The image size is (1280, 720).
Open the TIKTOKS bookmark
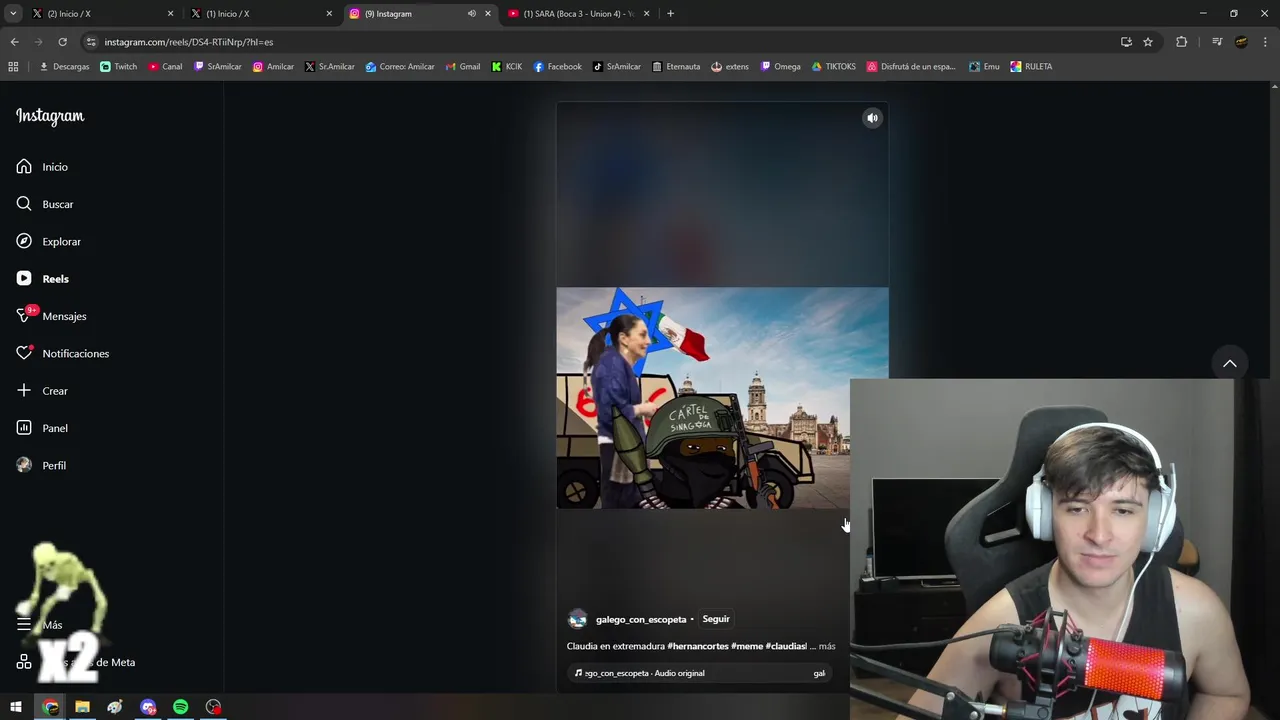833,67
